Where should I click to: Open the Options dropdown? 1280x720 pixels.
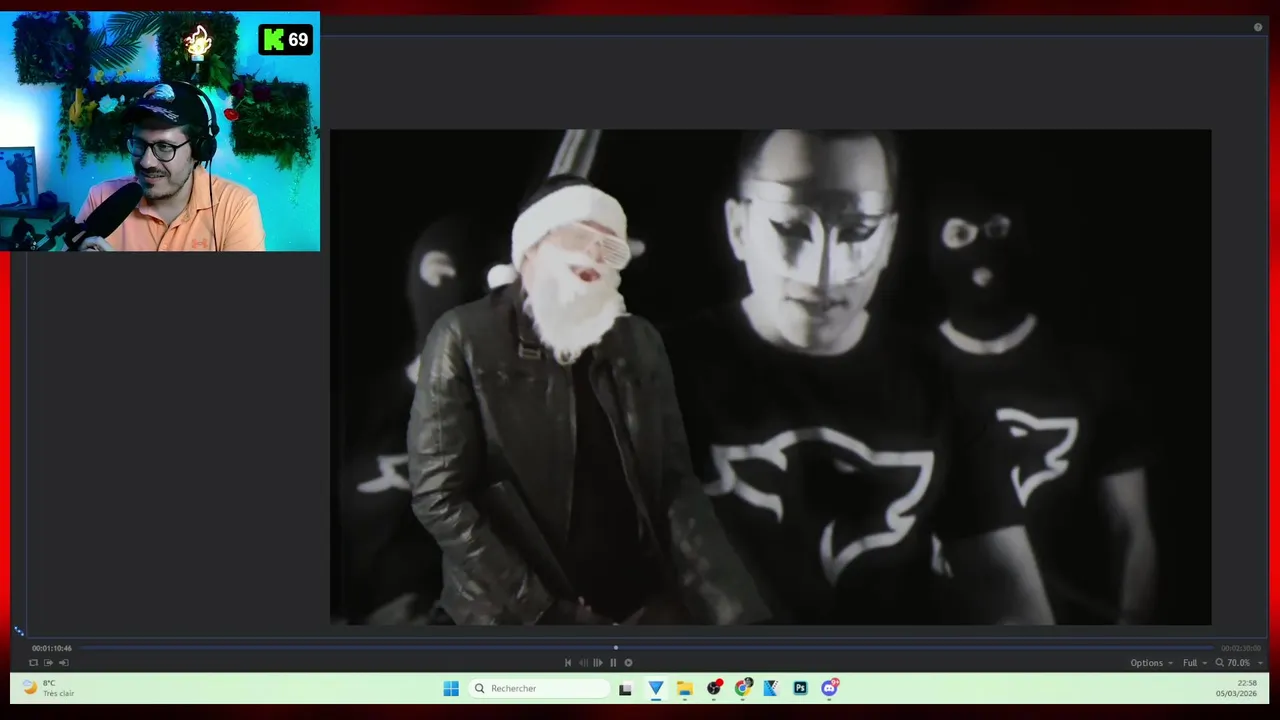(x=1151, y=662)
